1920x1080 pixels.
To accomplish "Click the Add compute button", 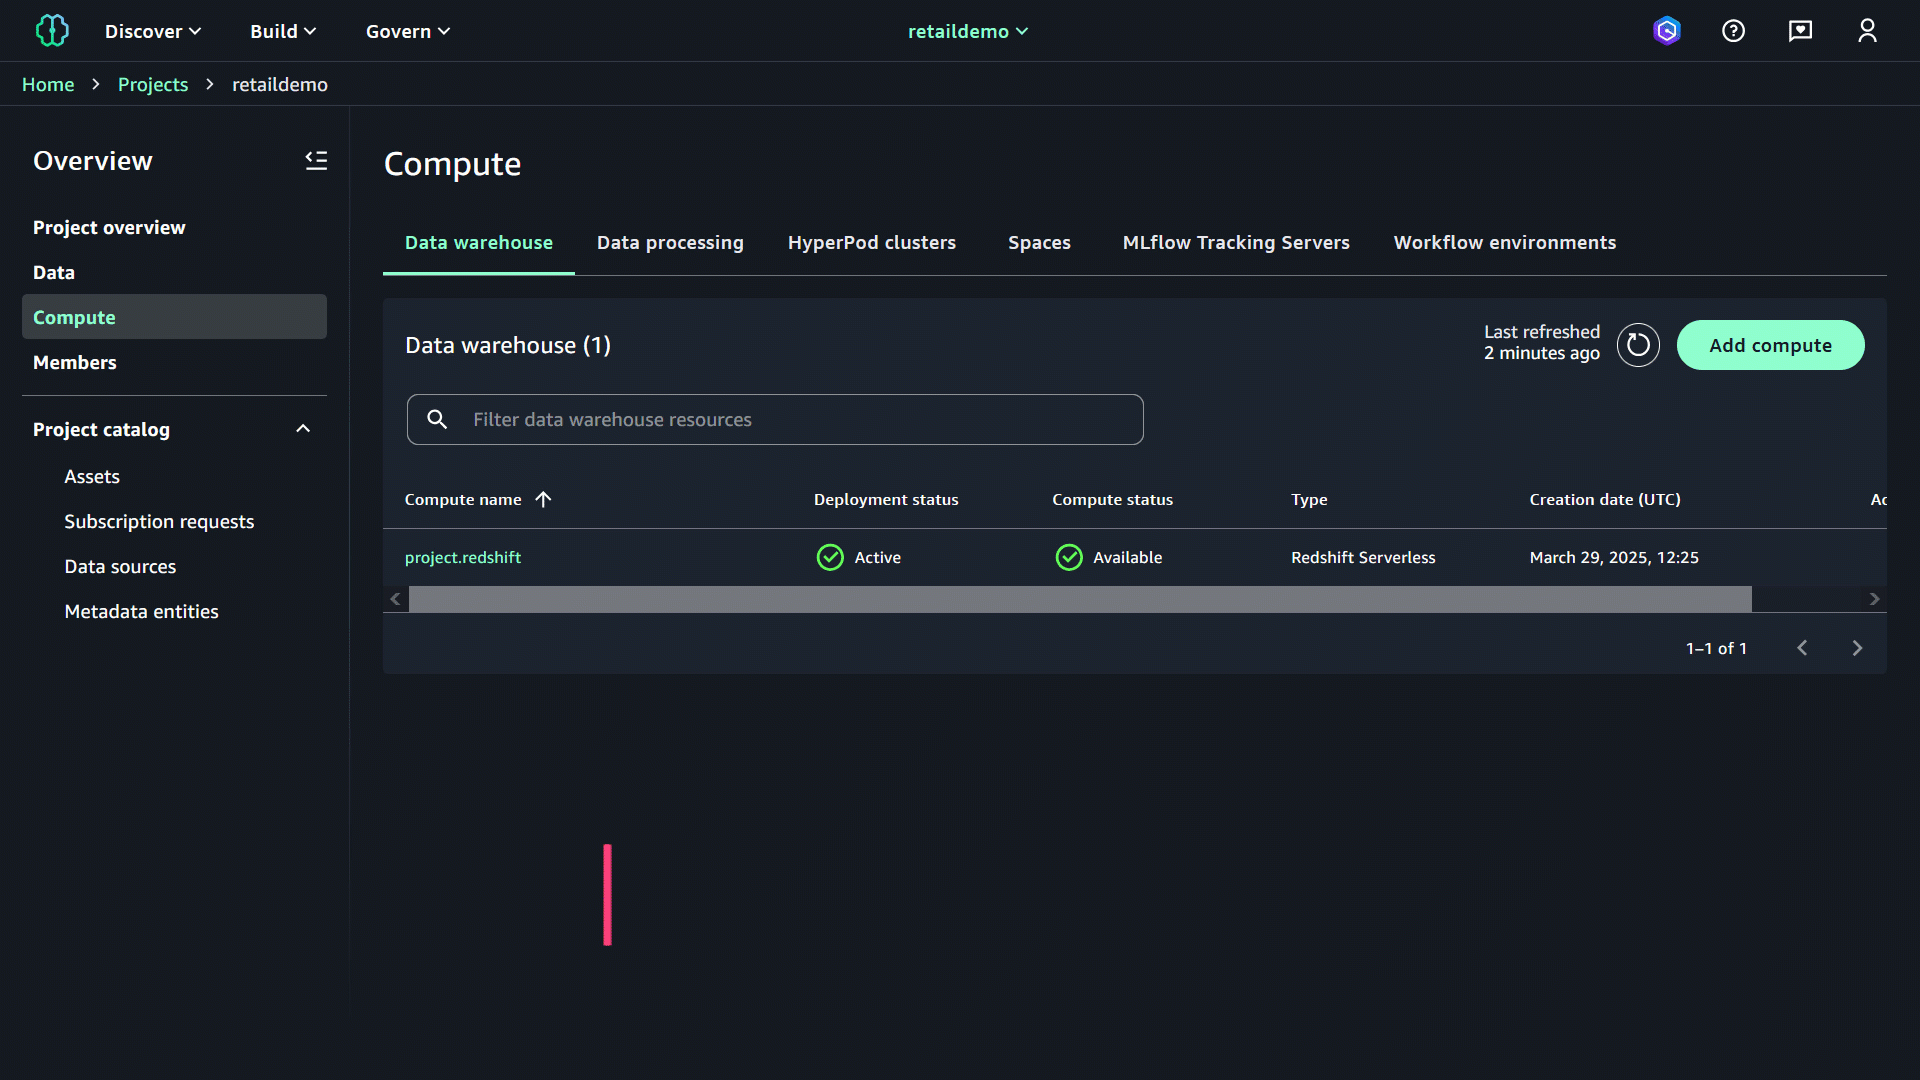I will point(1770,345).
